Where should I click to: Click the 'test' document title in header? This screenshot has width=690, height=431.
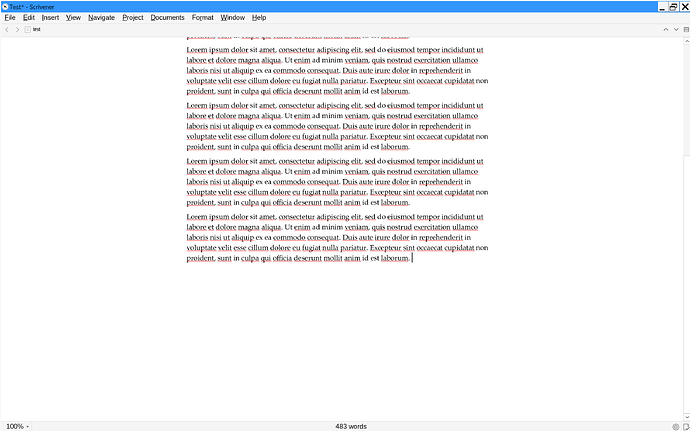coord(37,29)
